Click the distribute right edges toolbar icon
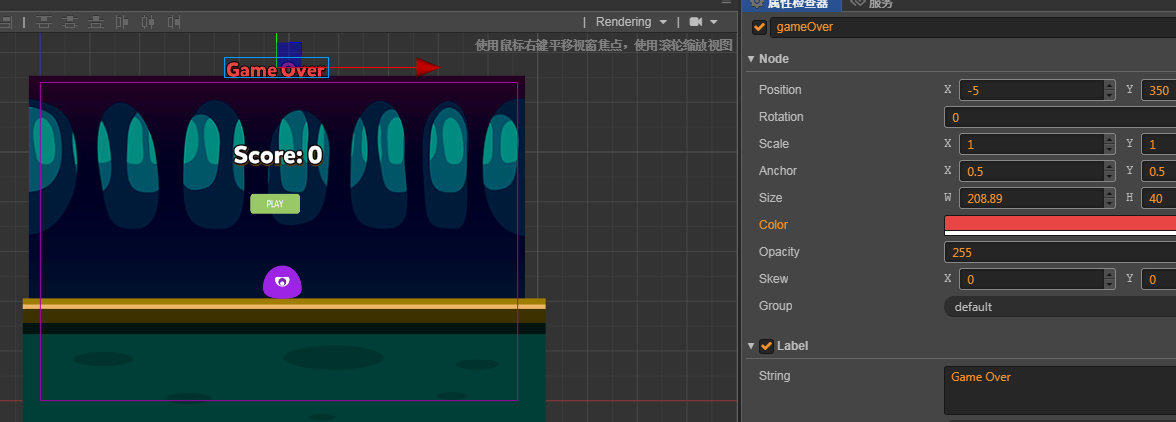The height and width of the screenshot is (422, 1176). tap(174, 22)
